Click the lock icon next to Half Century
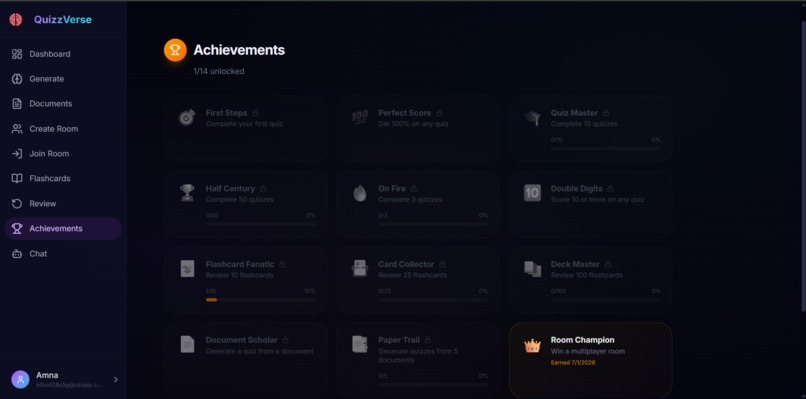The image size is (806, 399). [x=263, y=189]
